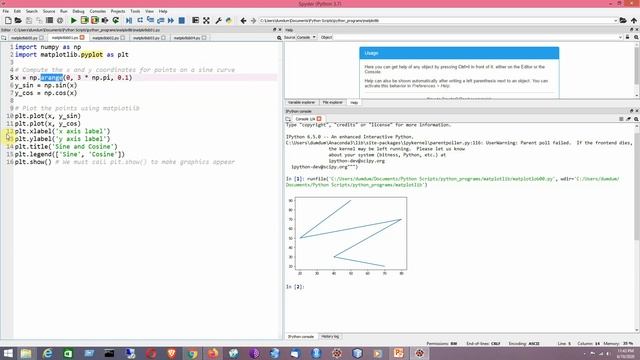Close the Console 1/A tab
The image size is (640, 360).
(x=319, y=119)
